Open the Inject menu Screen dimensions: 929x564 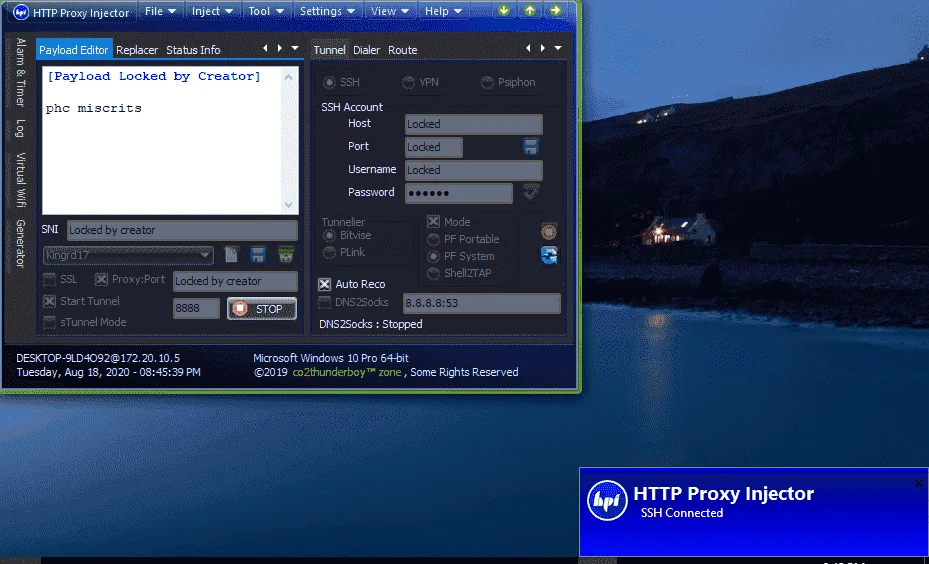coord(213,11)
